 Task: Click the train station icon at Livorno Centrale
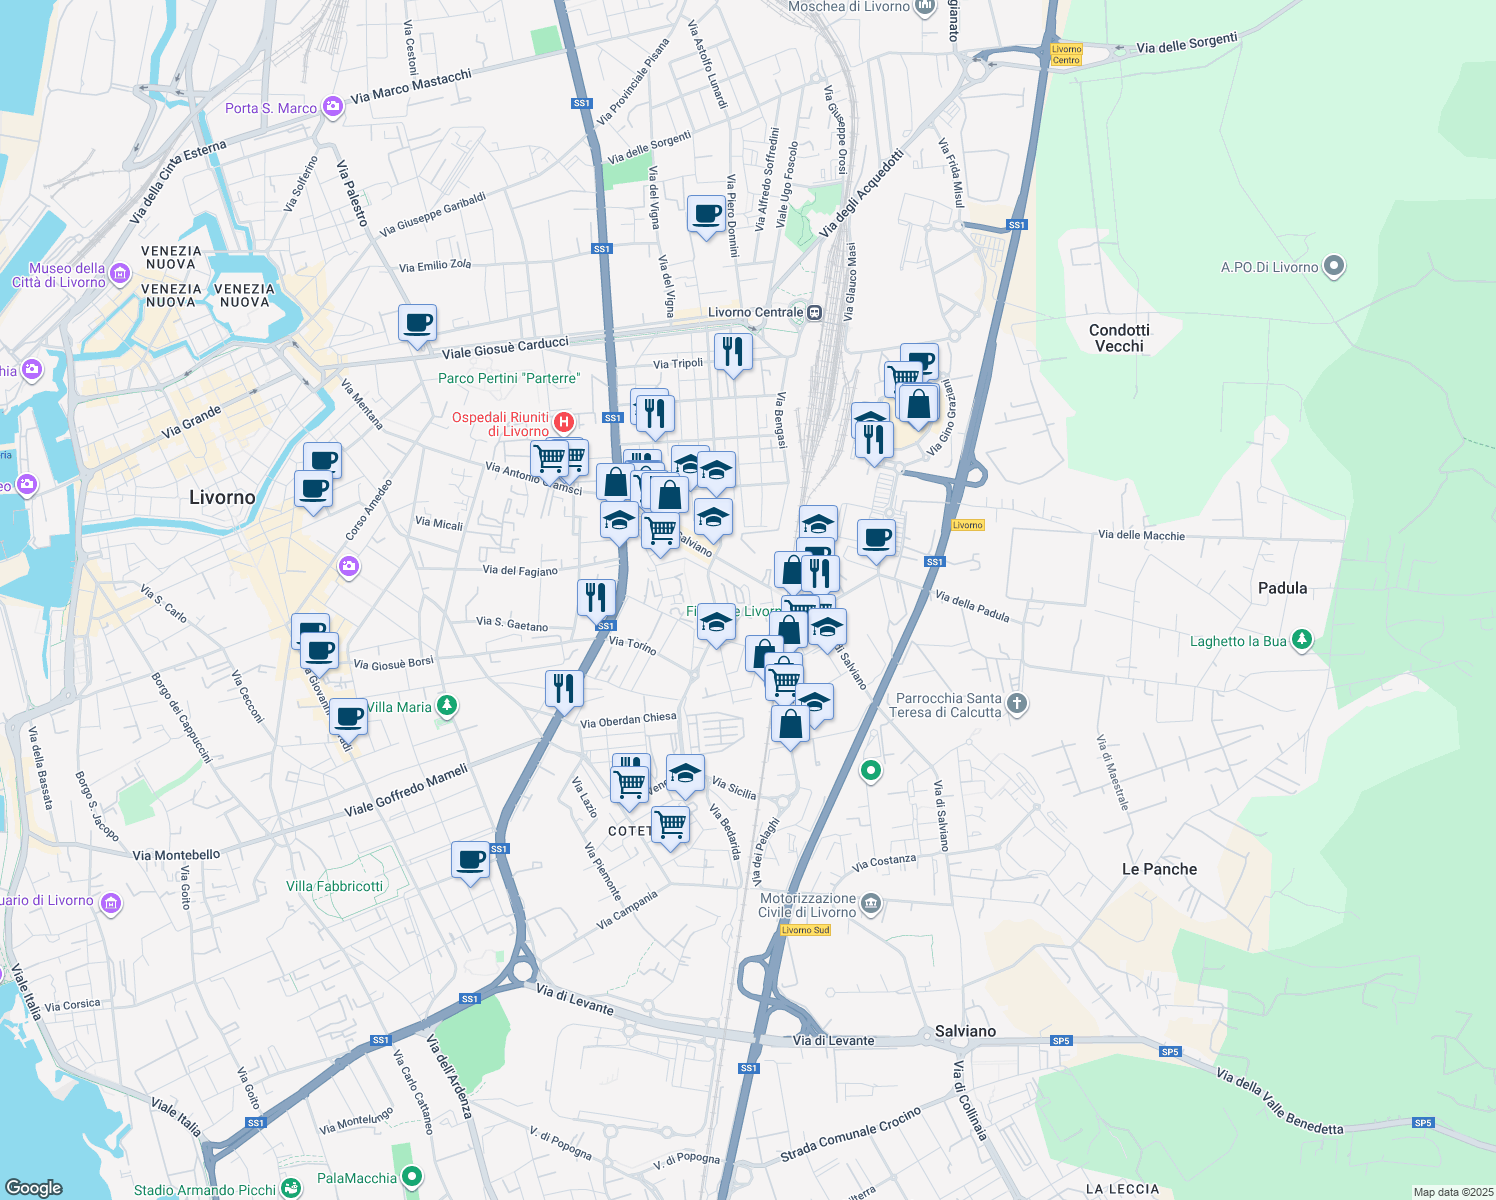[813, 313]
